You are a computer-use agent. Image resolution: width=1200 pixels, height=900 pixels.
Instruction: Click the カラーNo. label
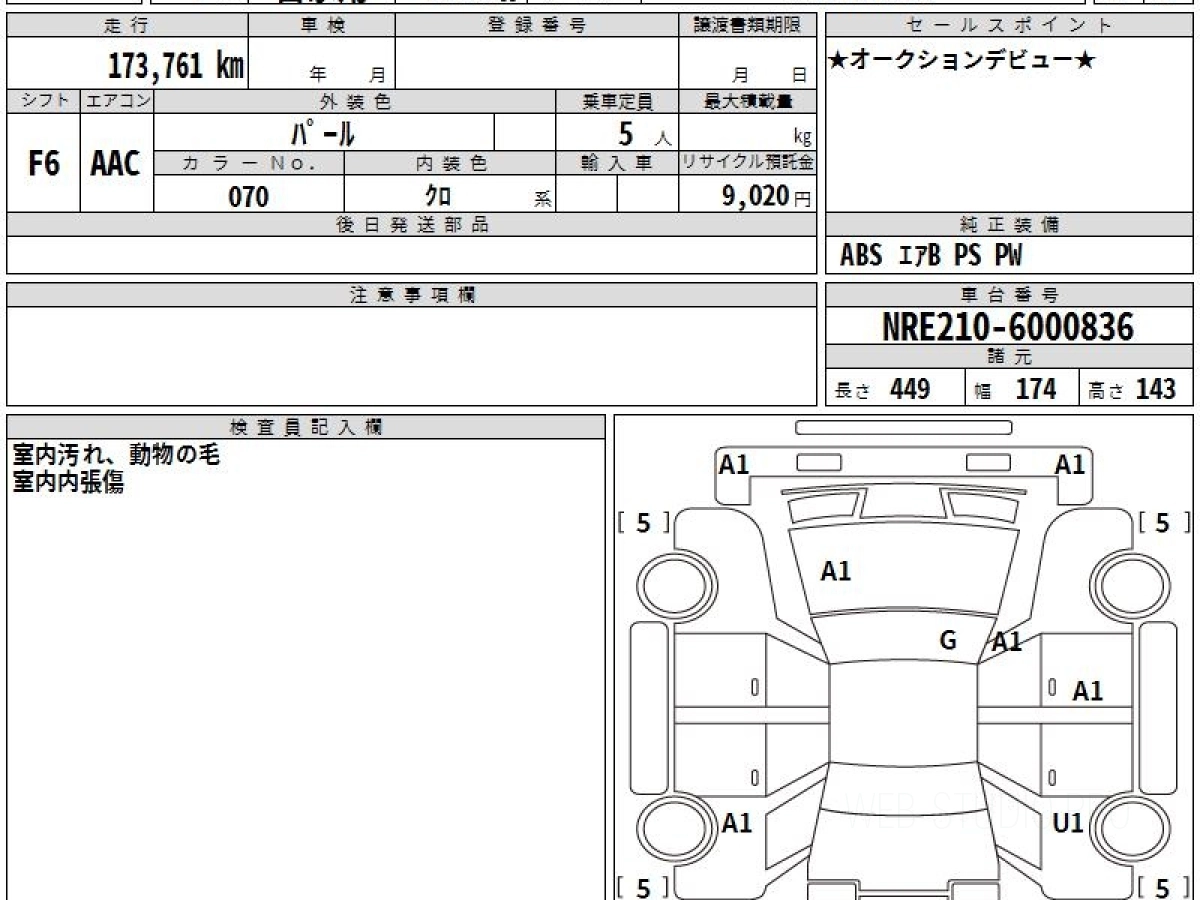tap(249, 163)
